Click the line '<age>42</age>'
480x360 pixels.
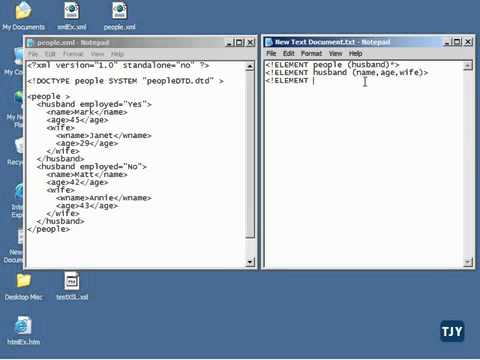(77, 182)
